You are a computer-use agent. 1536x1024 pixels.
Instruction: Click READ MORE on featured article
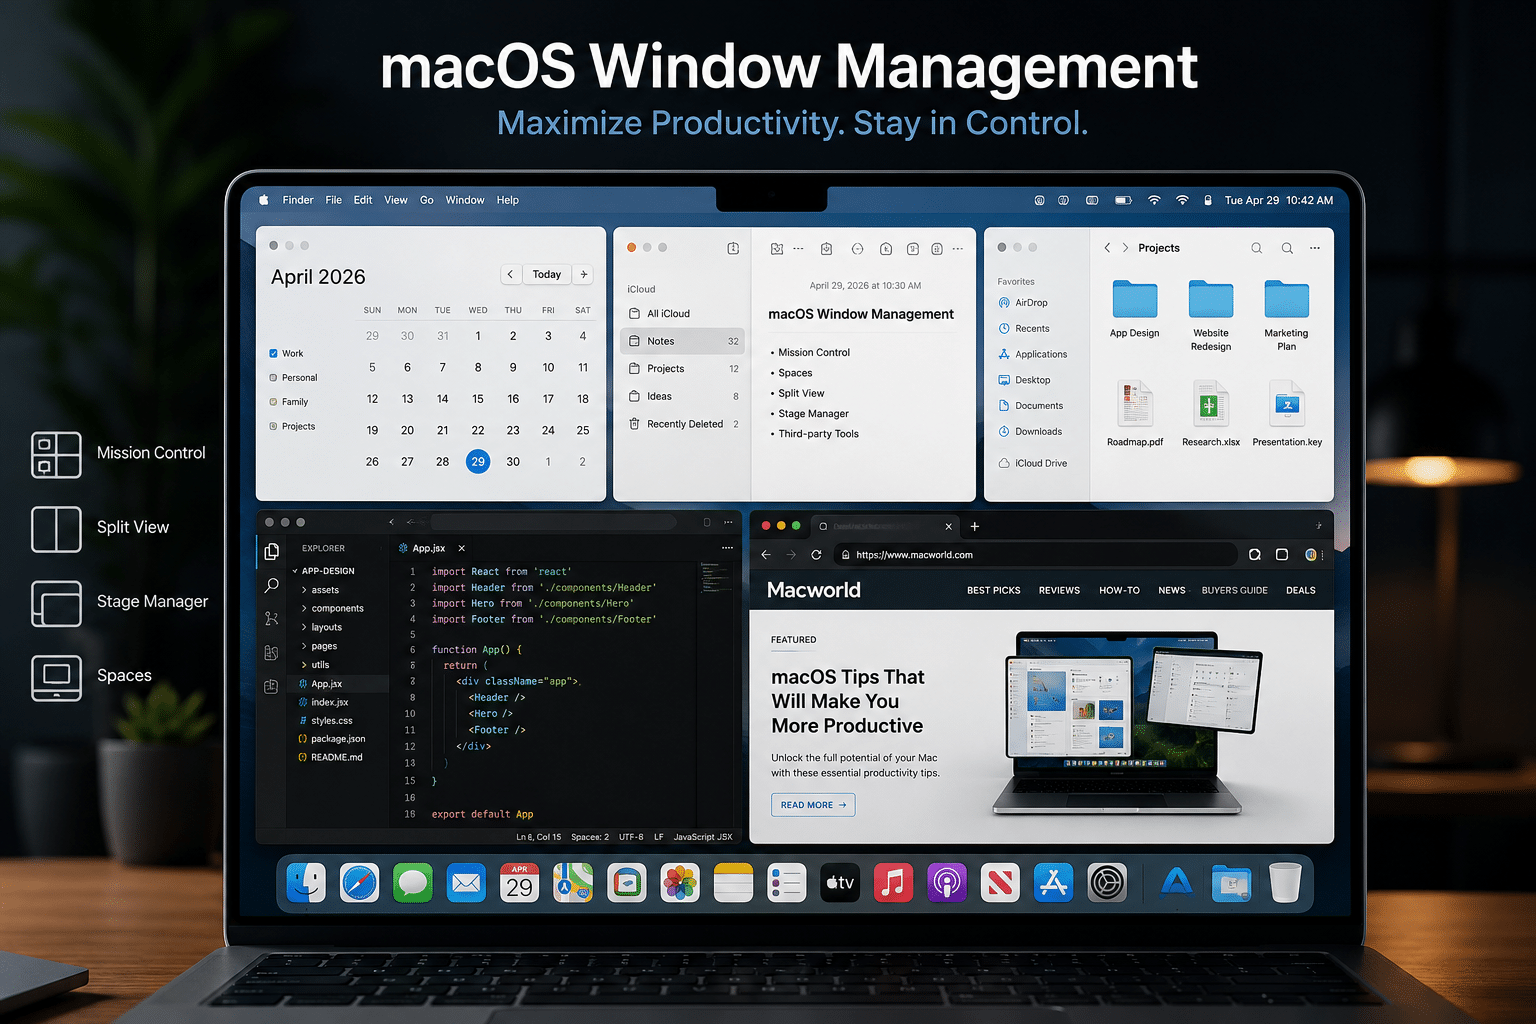(813, 805)
